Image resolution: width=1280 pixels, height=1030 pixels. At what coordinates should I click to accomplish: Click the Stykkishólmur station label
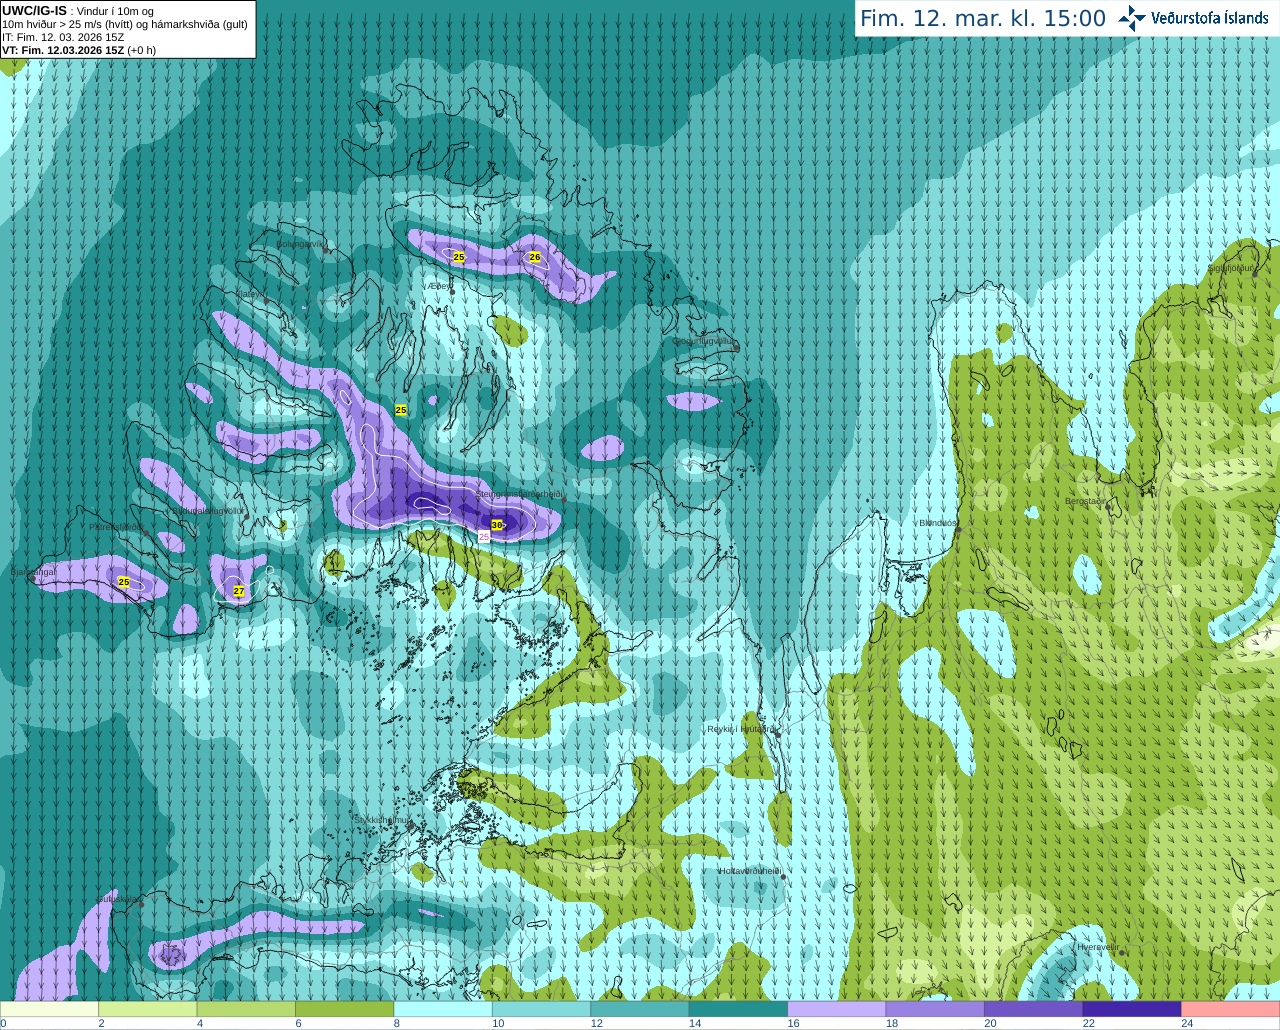pos(383,819)
